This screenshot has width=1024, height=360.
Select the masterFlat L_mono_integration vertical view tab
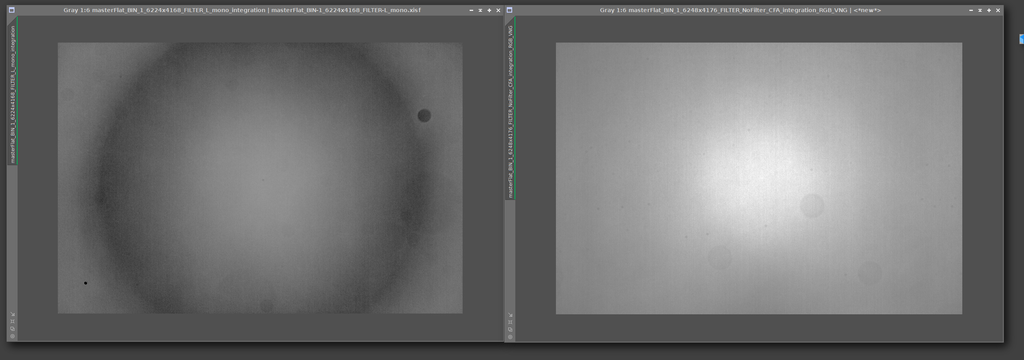(12, 95)
